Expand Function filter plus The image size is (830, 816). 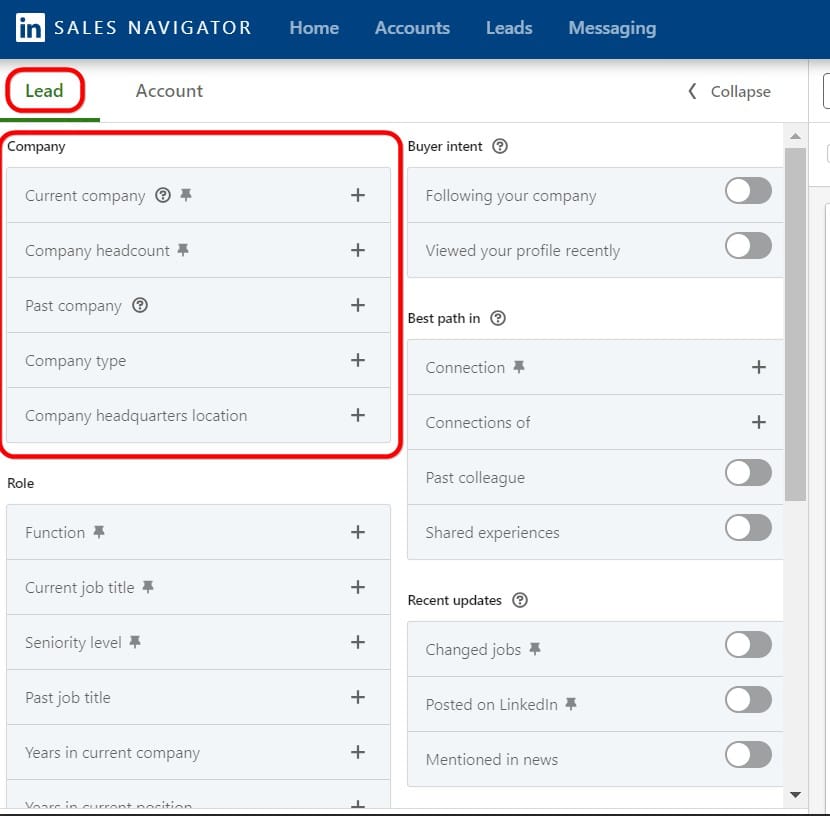pyautogui.click(x=358, y=532)
